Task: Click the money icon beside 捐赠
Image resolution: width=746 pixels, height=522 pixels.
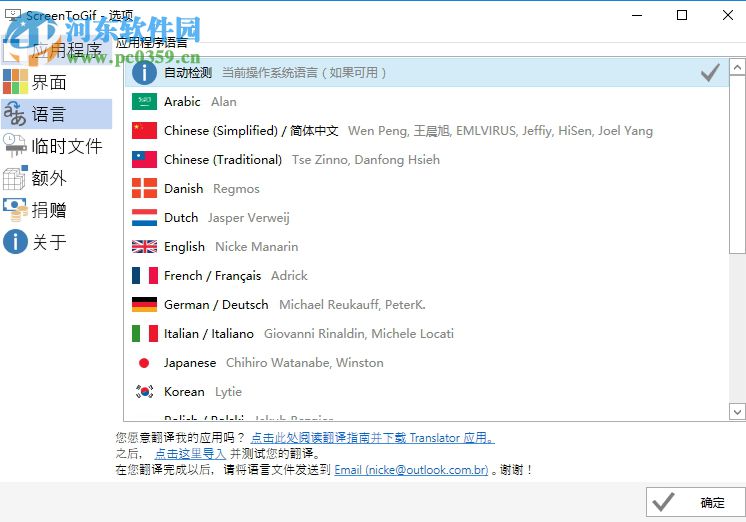Action: (15, 210)
